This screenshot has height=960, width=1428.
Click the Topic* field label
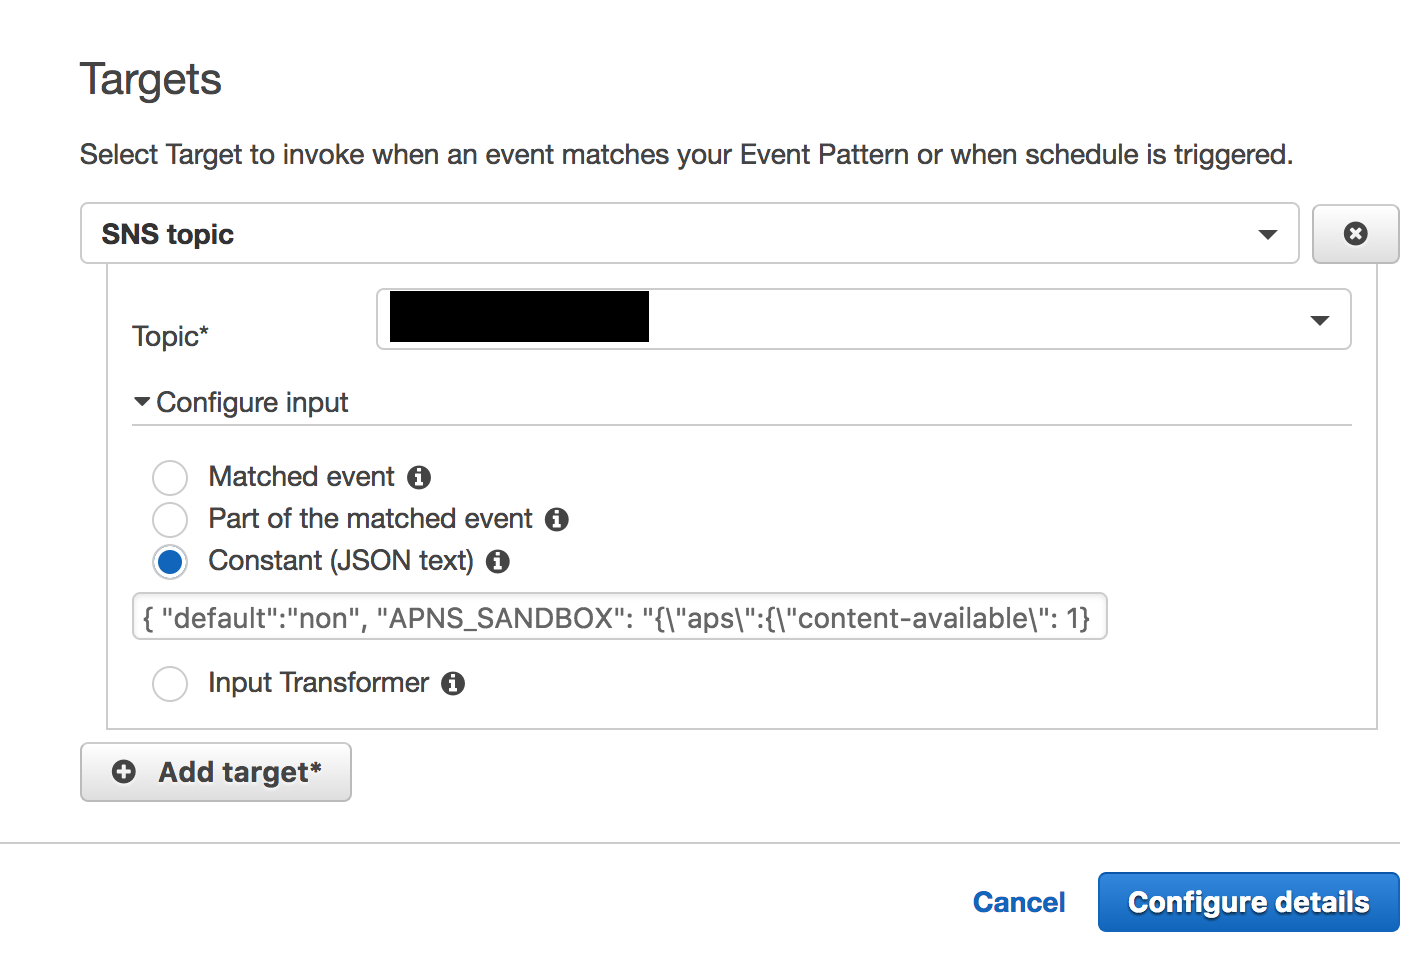tap(170, 336)
